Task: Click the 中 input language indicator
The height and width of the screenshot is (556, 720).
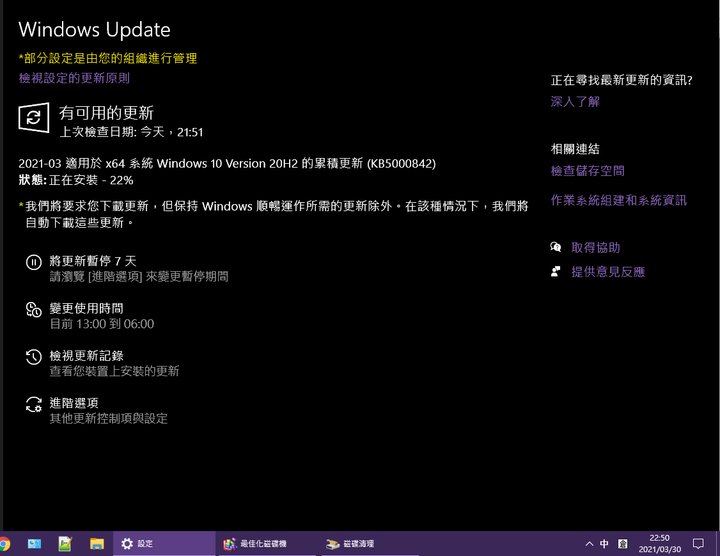Action: [604, 544]
